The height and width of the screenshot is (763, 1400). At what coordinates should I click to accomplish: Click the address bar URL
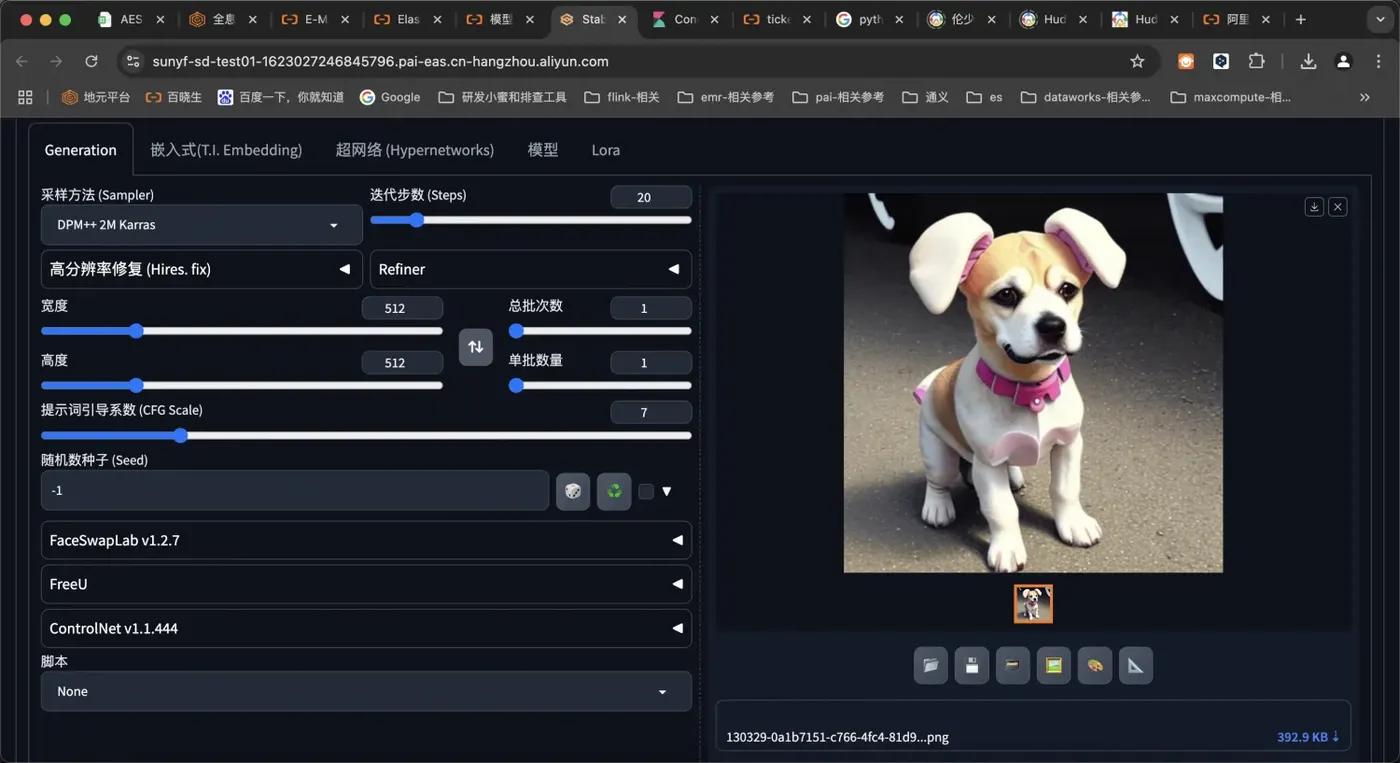pyautogui.click(x=380, y=61)
